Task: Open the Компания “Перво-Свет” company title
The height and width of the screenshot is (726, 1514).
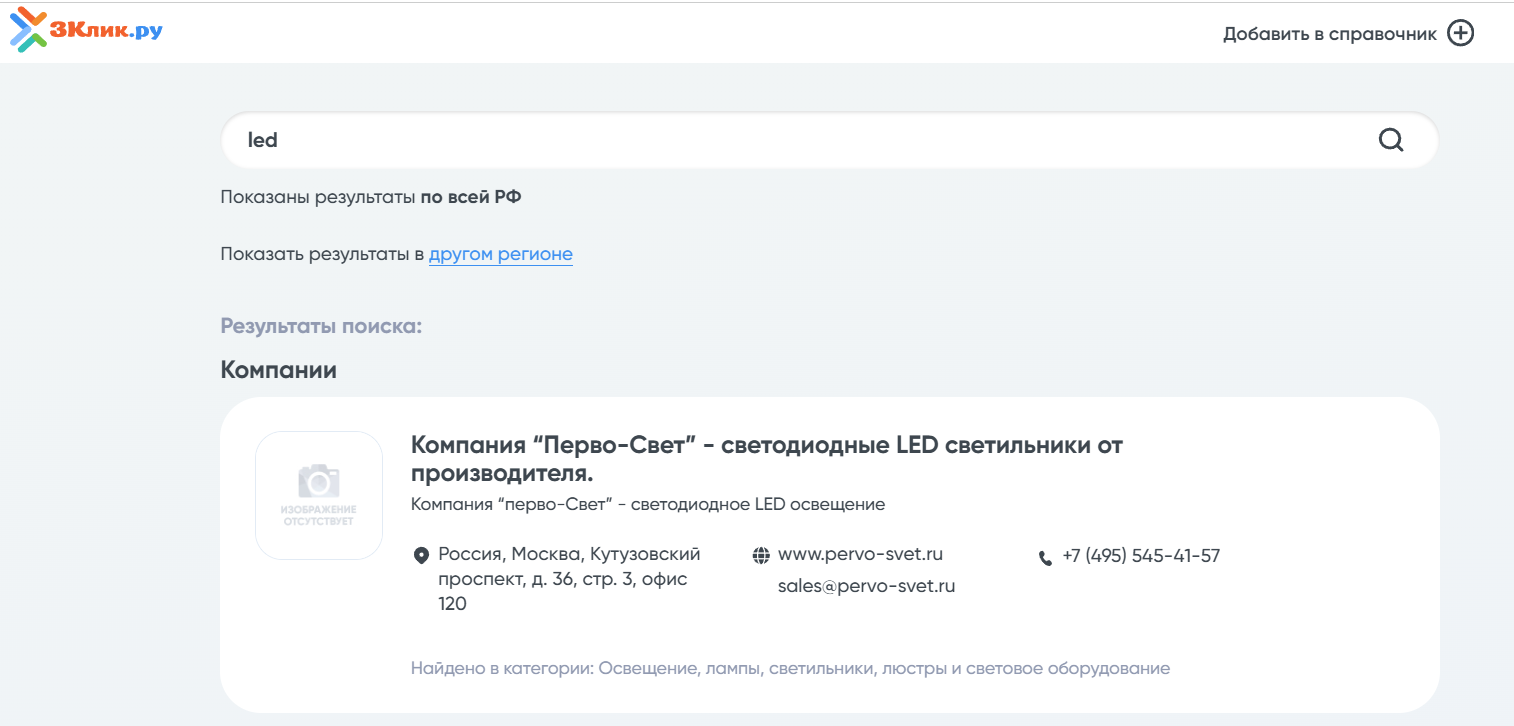Action: click(767, 458)
